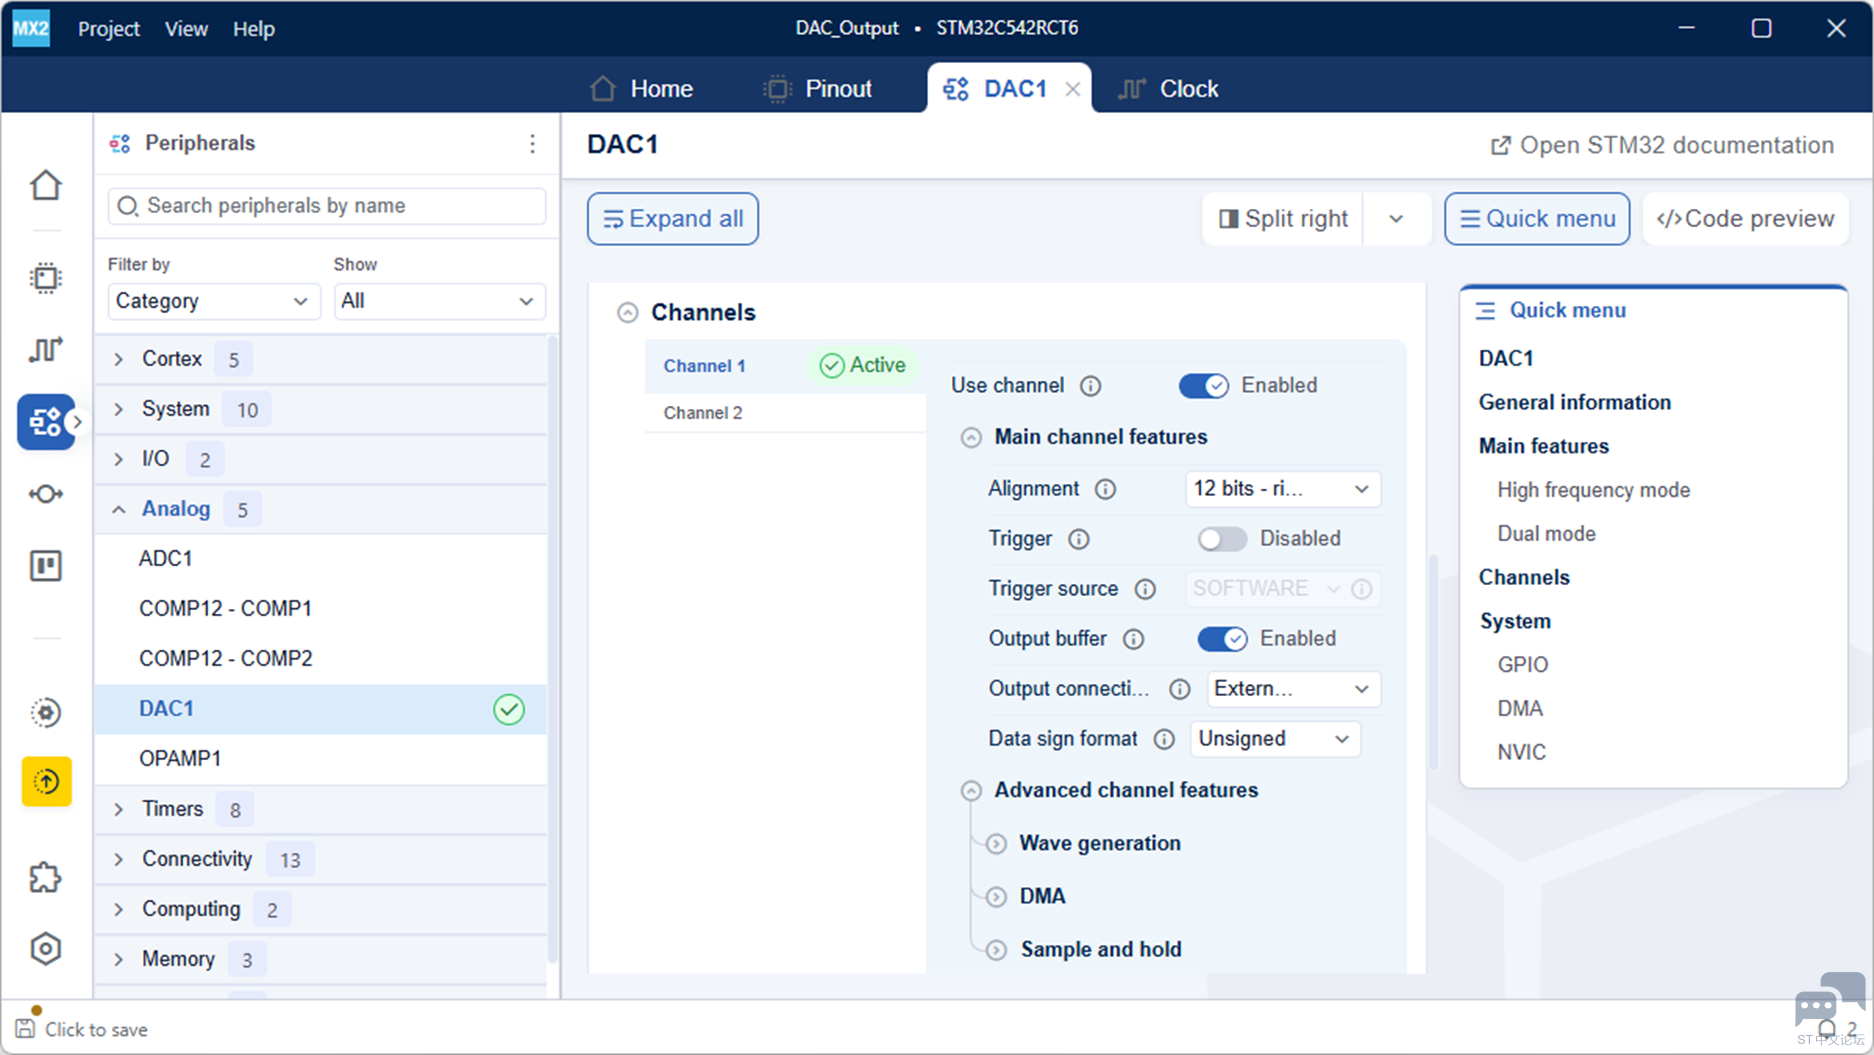
Task: Switch to the Clock tab
Action: coord(1168,89)
